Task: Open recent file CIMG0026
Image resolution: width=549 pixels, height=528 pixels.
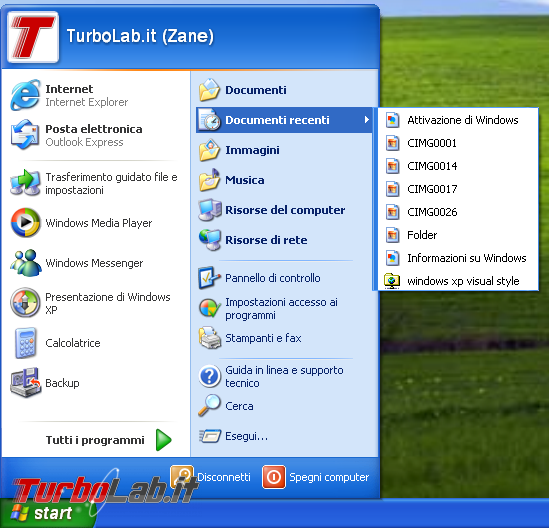Action: [x=458, y=212]
